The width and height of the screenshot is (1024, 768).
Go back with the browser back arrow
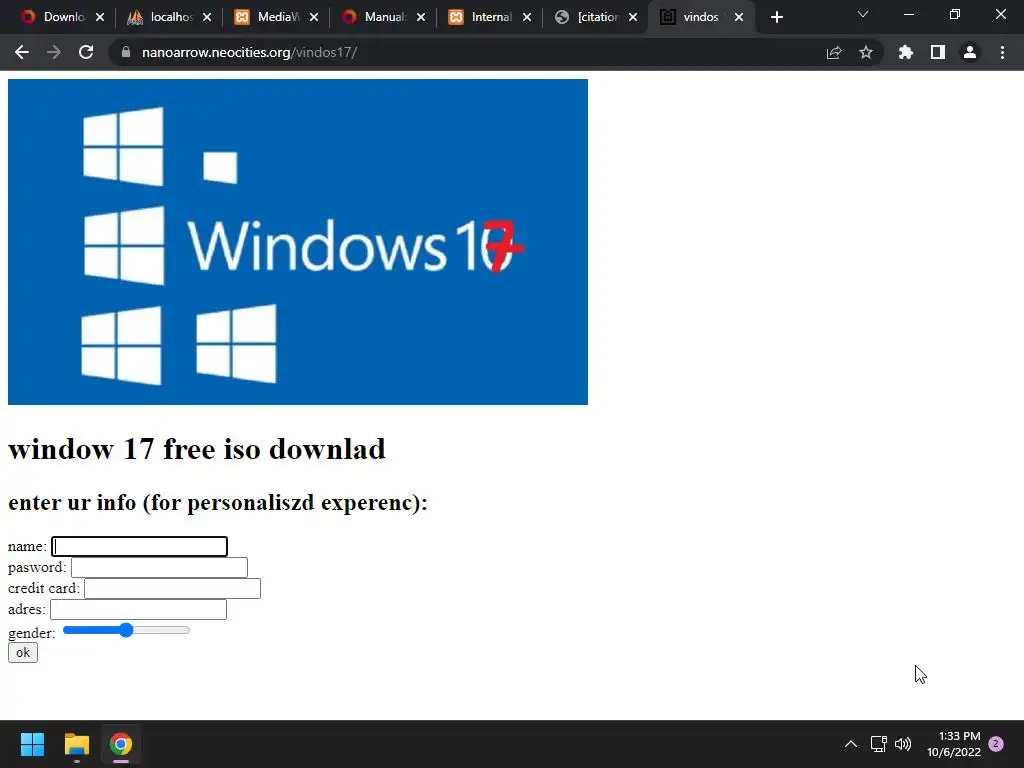(22, 52)
